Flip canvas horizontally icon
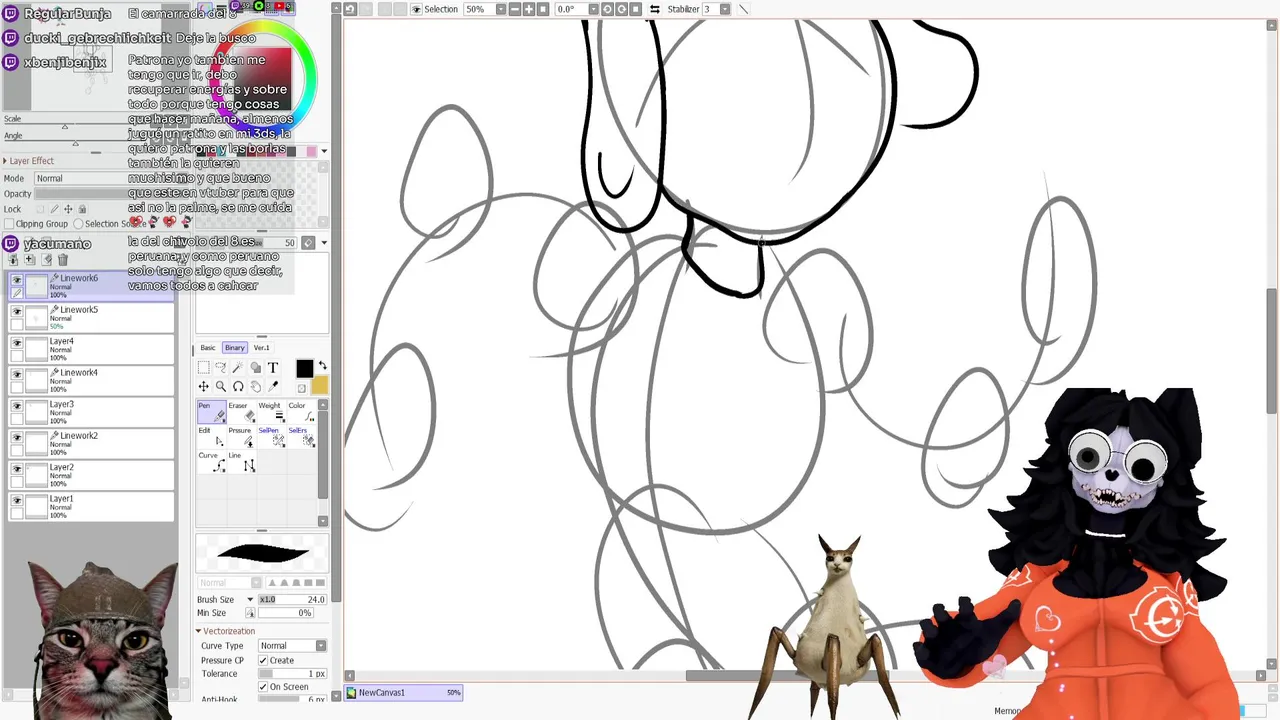The height and width of the screenshot is (720, 1280). click(x=655, y=9)
